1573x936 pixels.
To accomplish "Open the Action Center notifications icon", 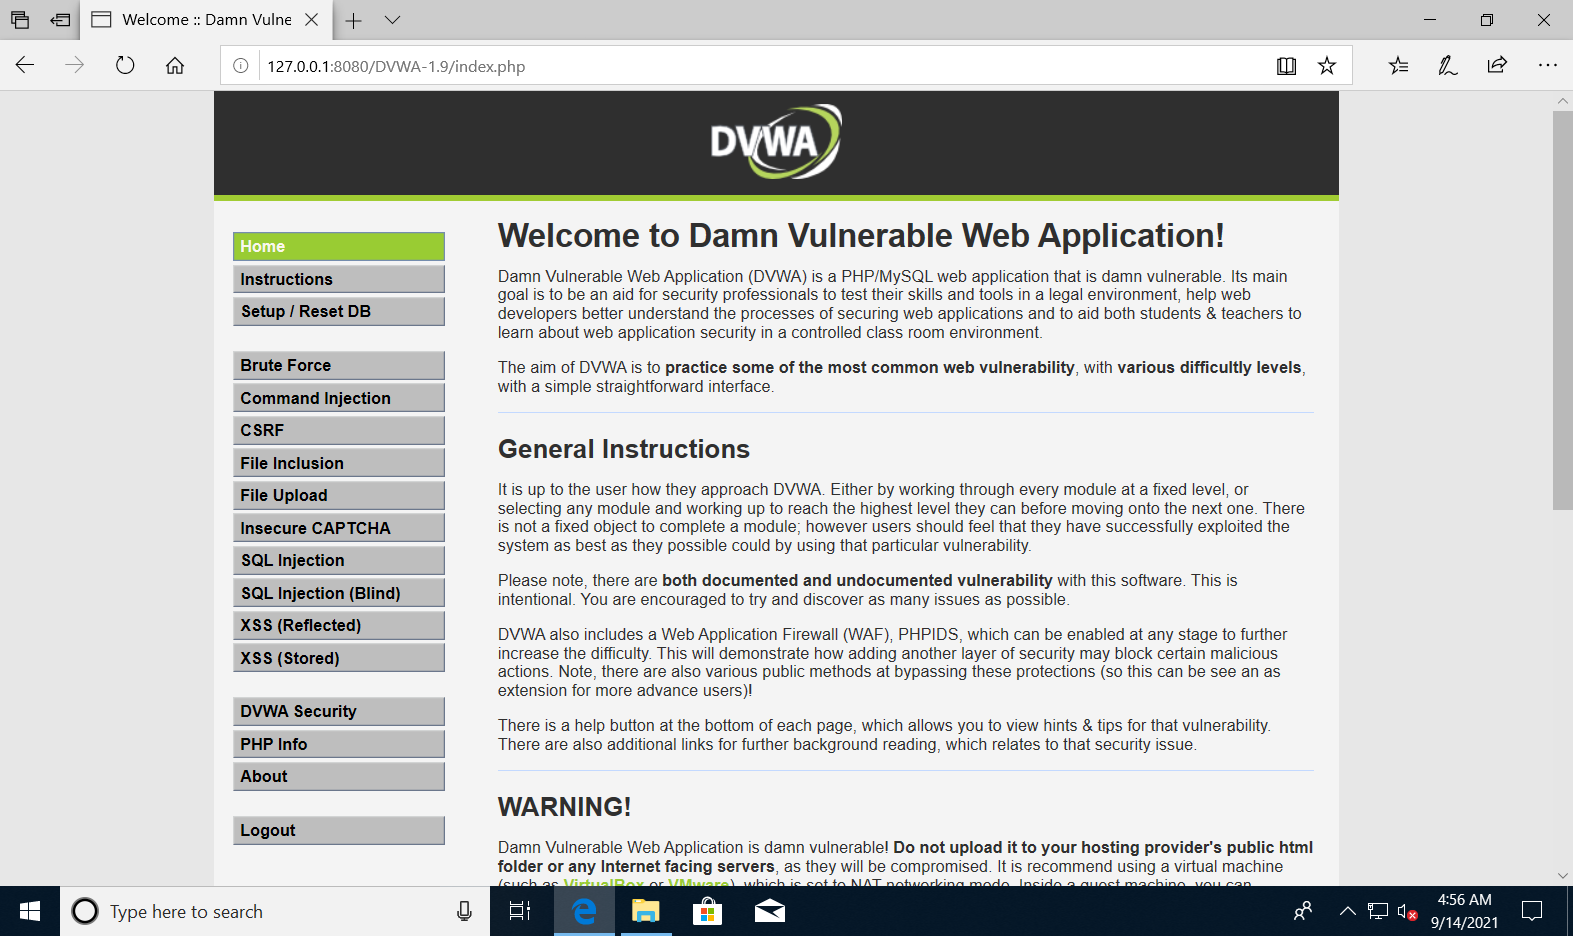I will click(x=1532, y=911).
